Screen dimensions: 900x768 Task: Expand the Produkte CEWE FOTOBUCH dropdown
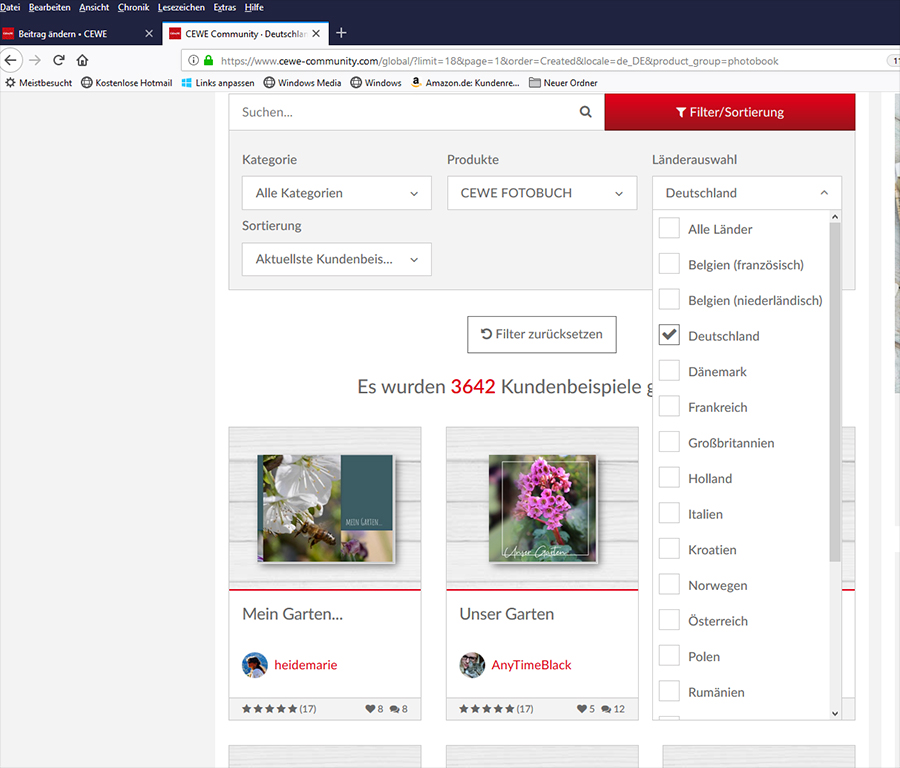tap(541, 193)
